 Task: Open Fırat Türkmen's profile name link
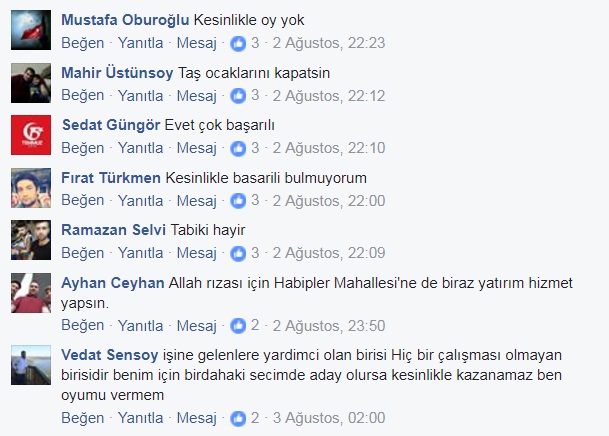(x=111, y=178)
